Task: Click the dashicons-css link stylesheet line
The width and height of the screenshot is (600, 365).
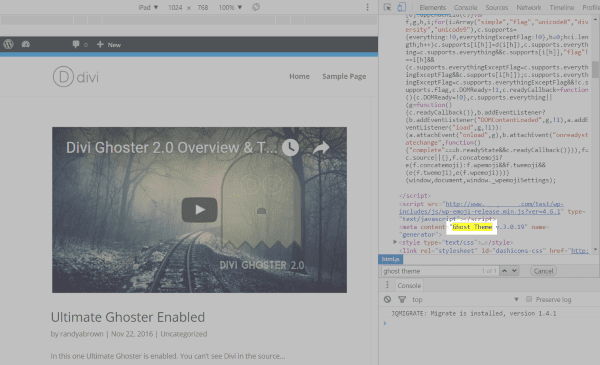Action: (x=494, y=251)
